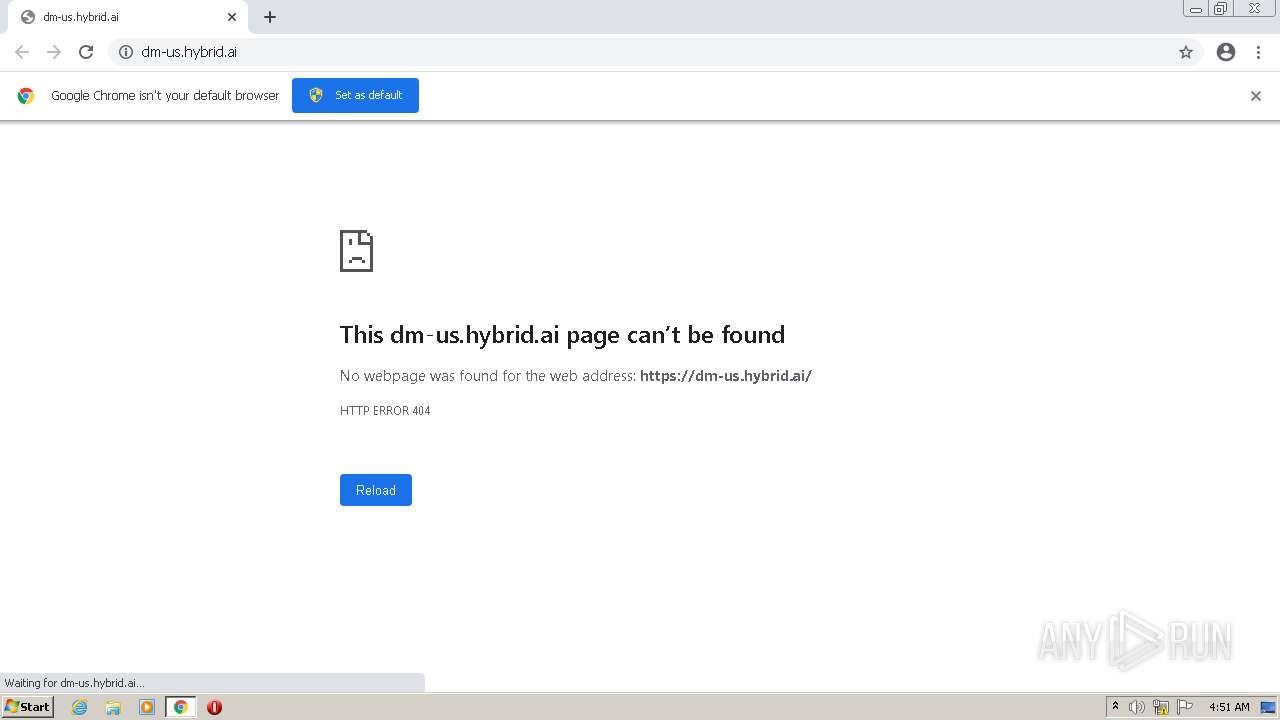Bookmark this page with star icon

tap(1186, 52)
